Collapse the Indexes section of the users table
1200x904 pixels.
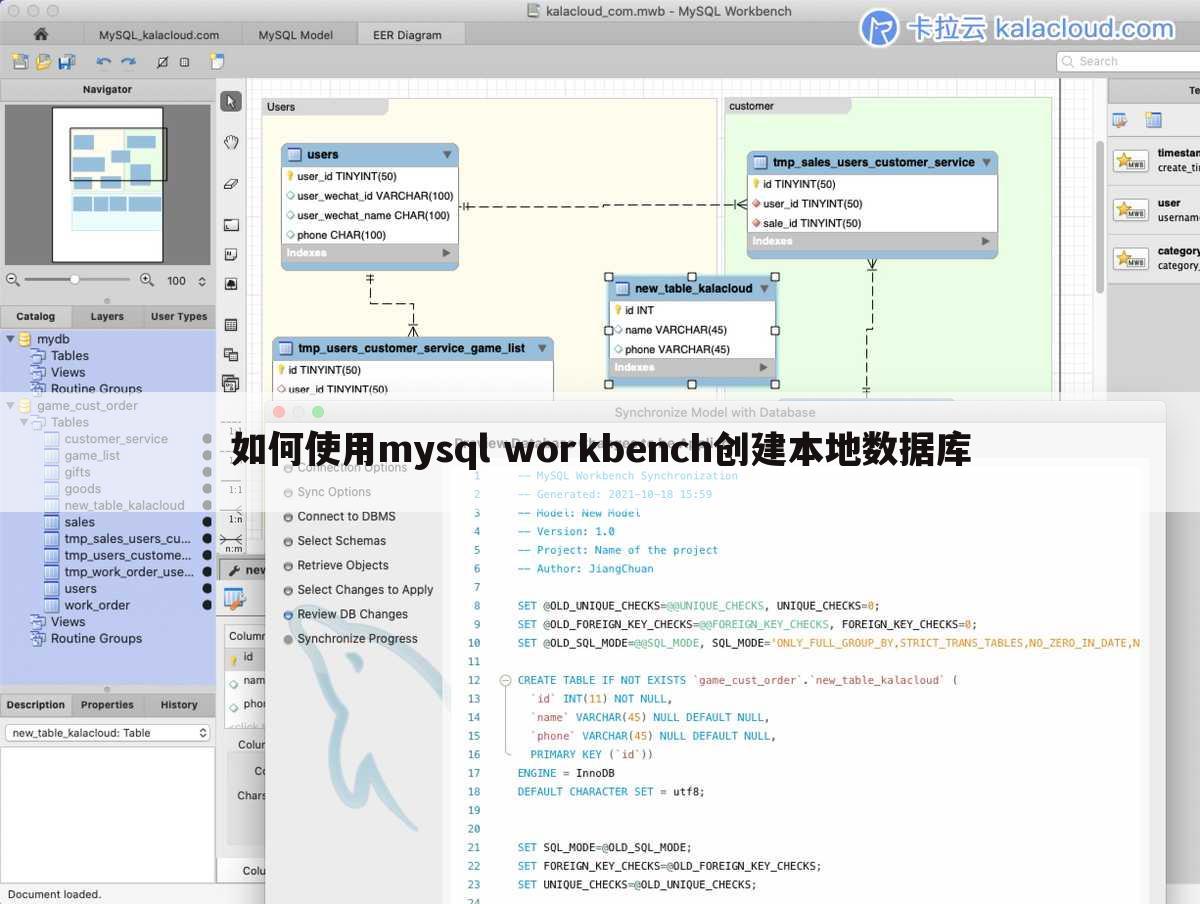pos(446,253)
